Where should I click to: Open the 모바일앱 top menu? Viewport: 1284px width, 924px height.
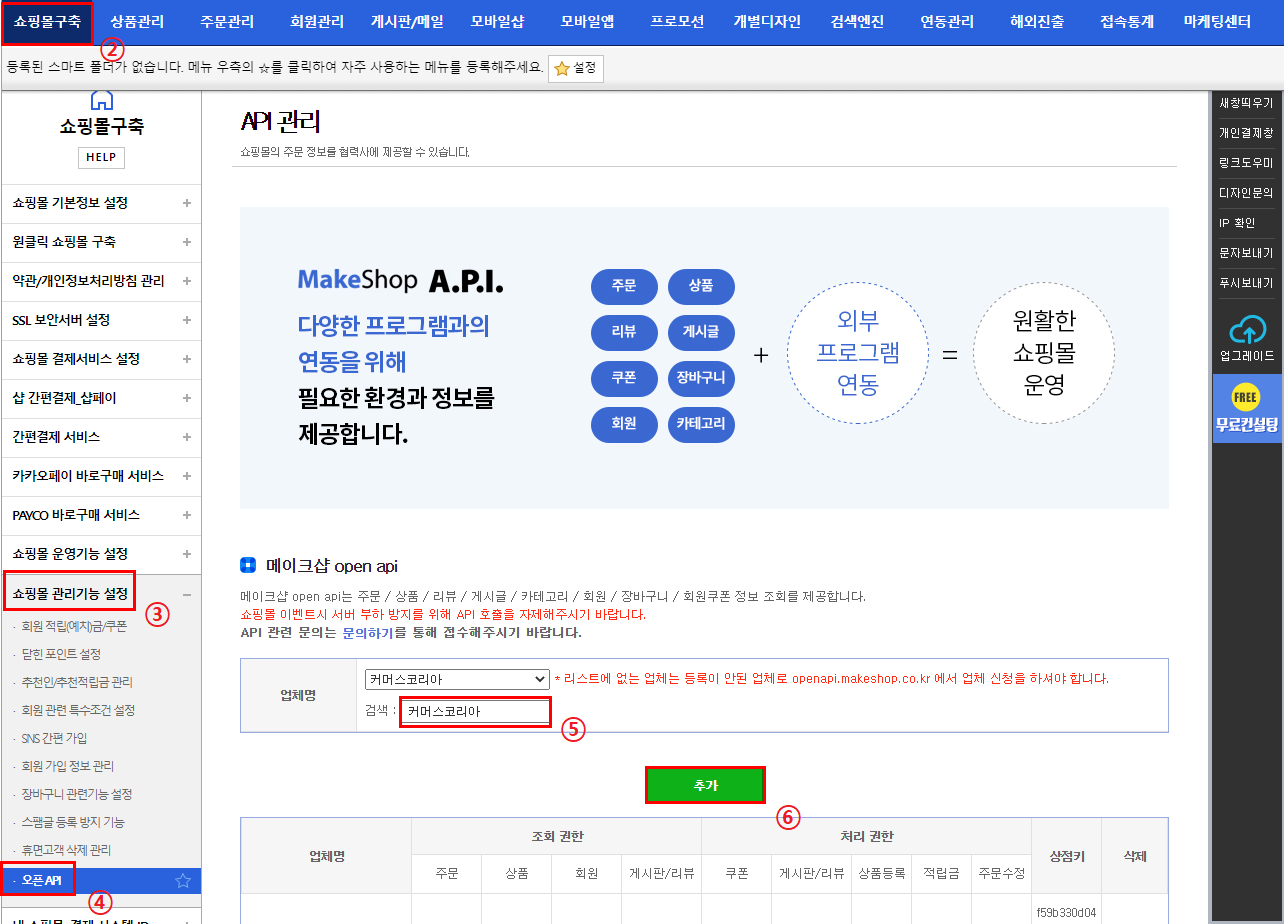[x=587, y=22]
